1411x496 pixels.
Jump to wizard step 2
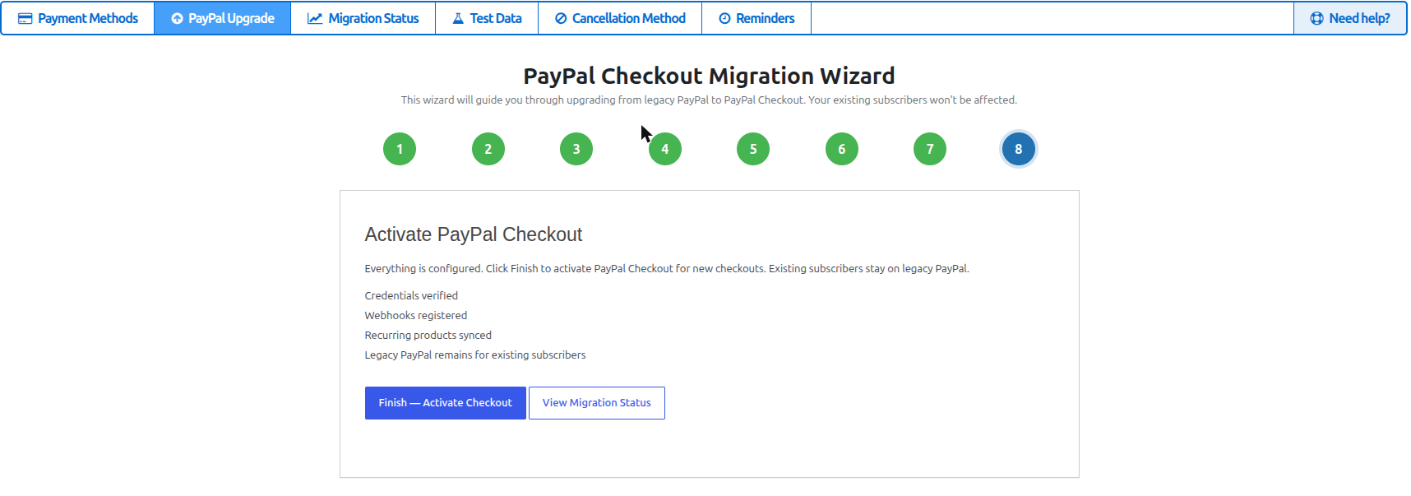click(488, 149)
